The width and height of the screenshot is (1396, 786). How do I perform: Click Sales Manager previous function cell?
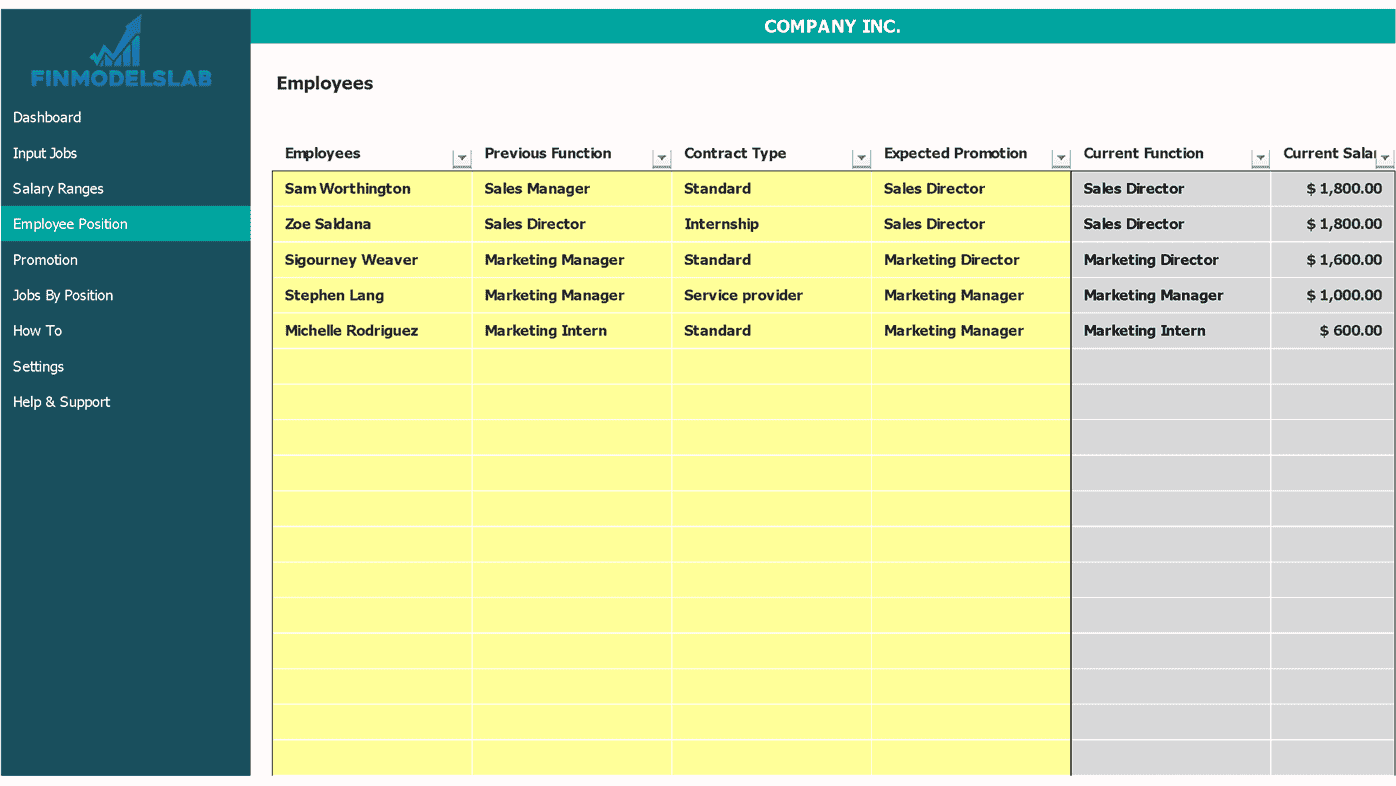572,189
